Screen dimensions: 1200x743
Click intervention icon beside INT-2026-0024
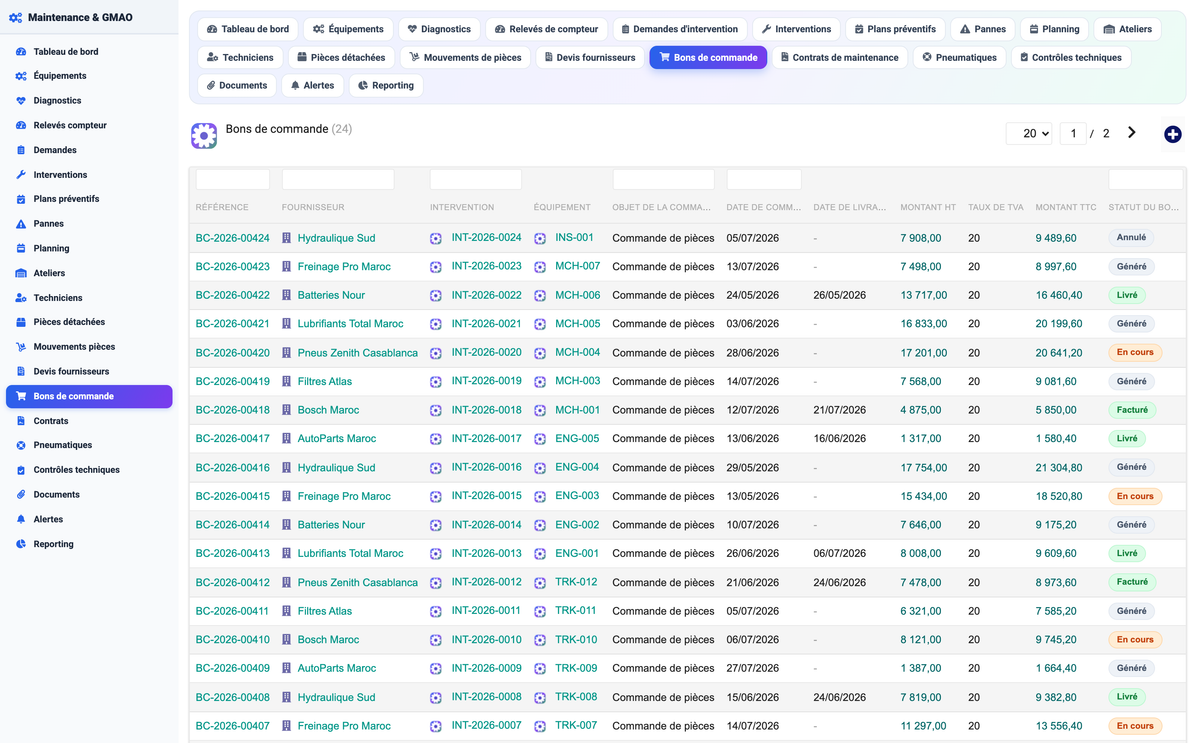[436, 239]
